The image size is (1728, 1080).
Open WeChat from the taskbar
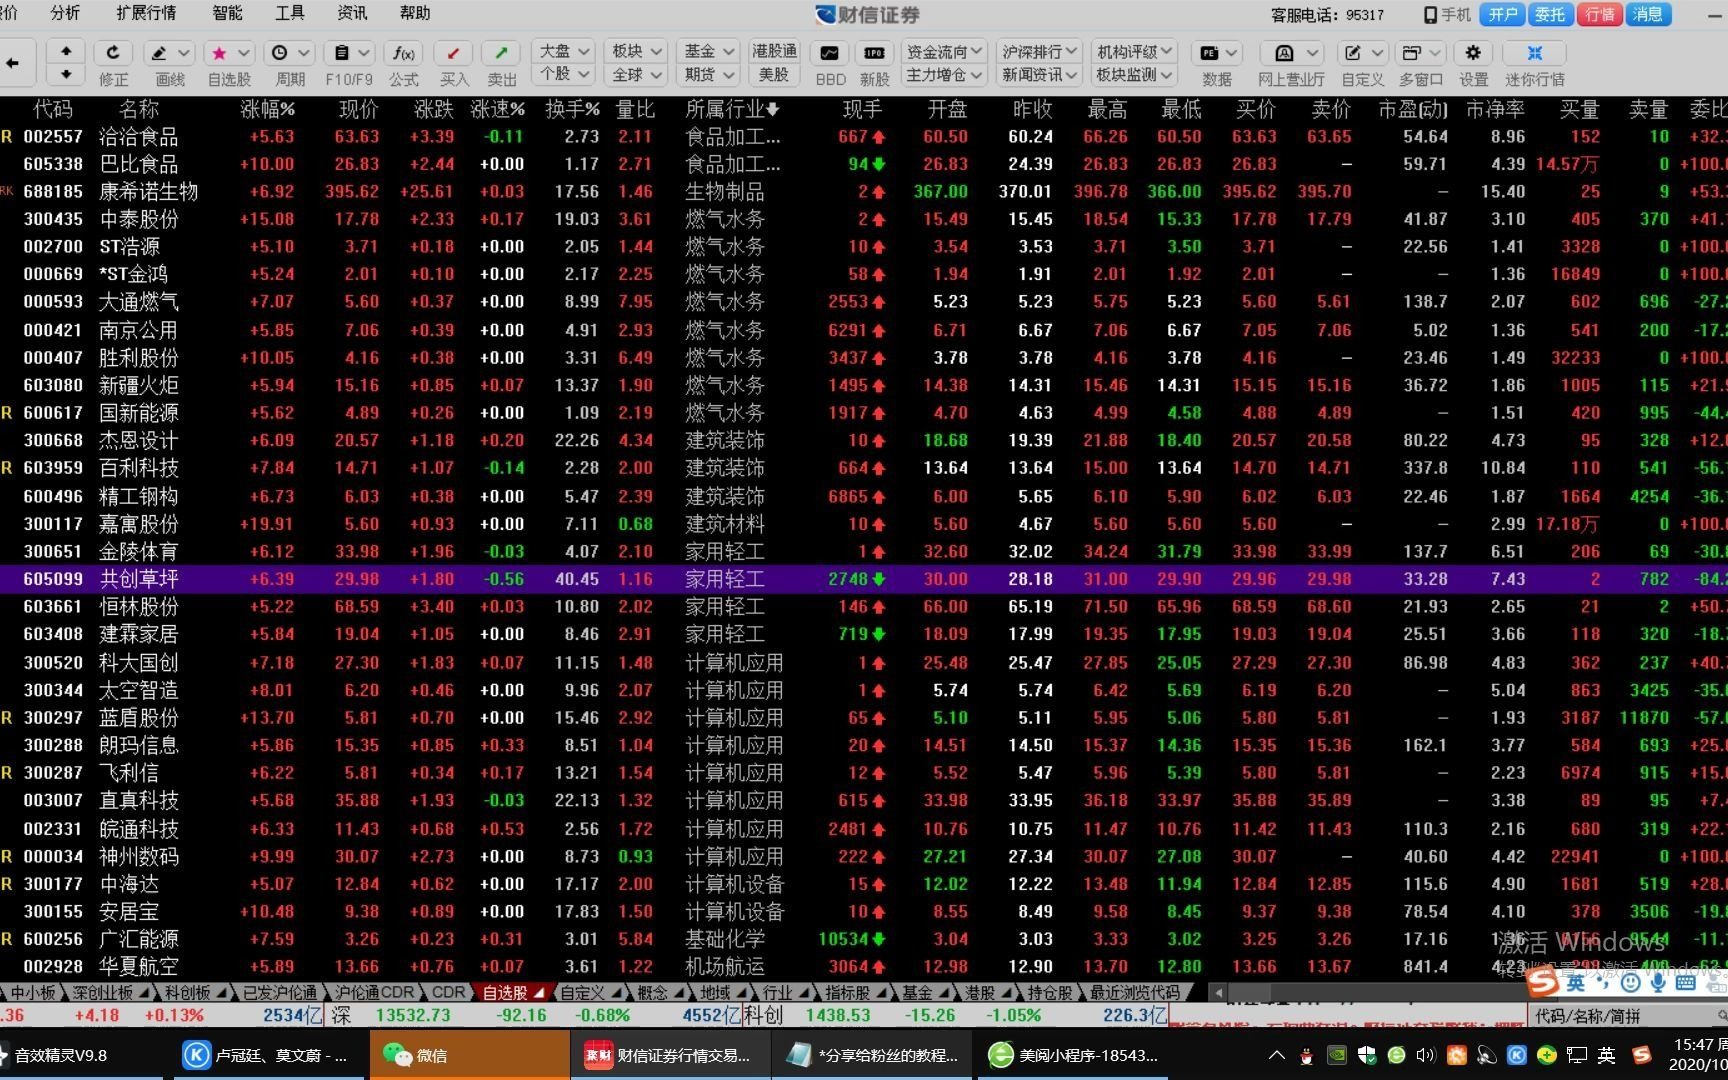(x=469, y=1055)
